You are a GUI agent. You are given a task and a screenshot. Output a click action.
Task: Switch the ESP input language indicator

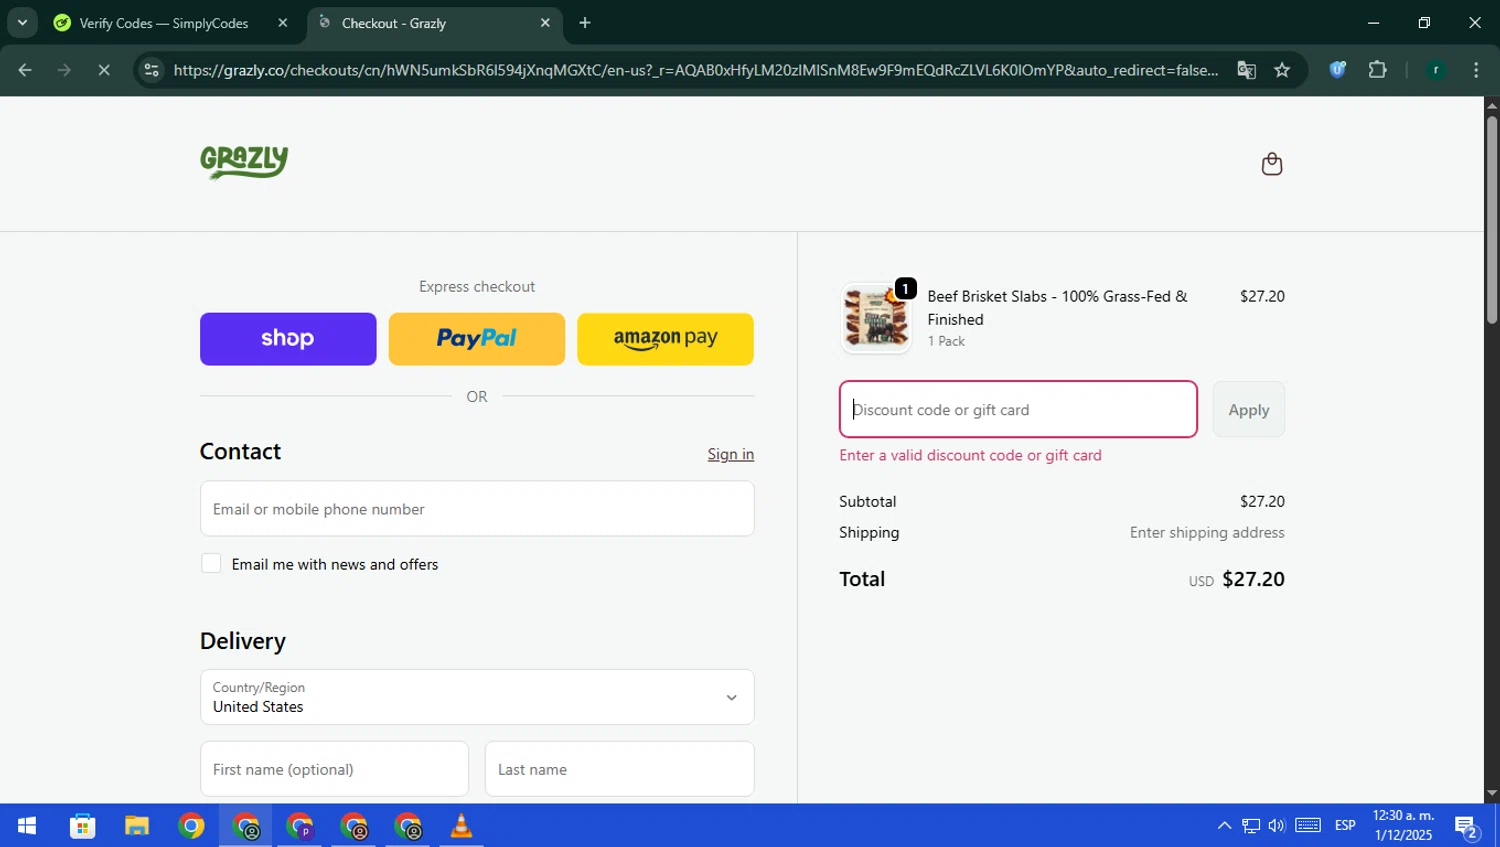[1345, 826]
